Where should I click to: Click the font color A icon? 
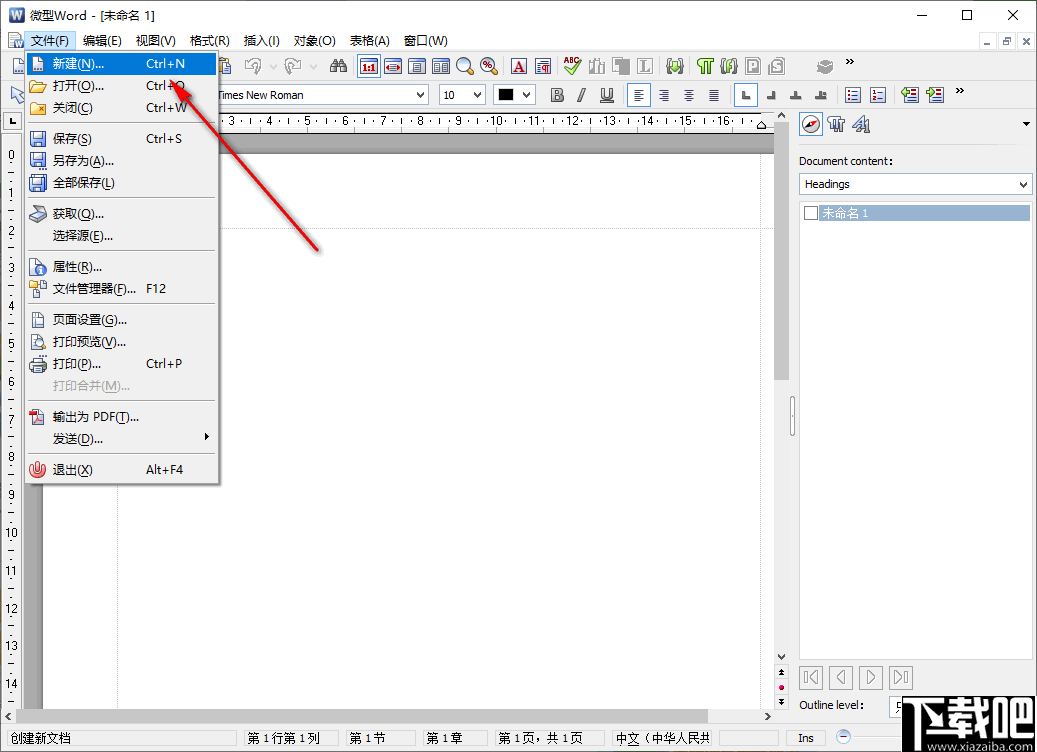tap(518, 66)
